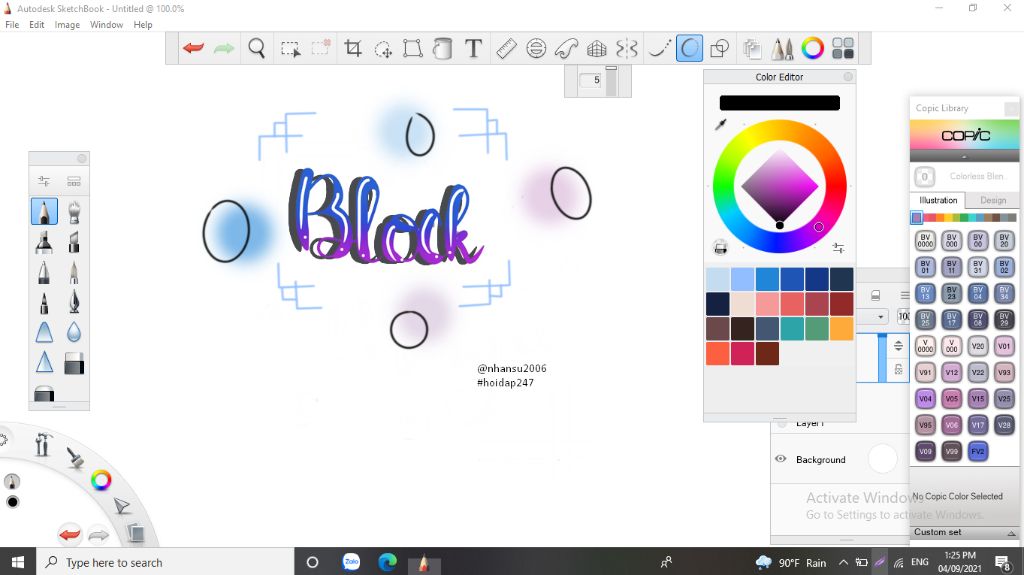The image size is (1024, 575).
Task: Click the green Redo arrow in top toolbar
Action: [x=224, y=48]
